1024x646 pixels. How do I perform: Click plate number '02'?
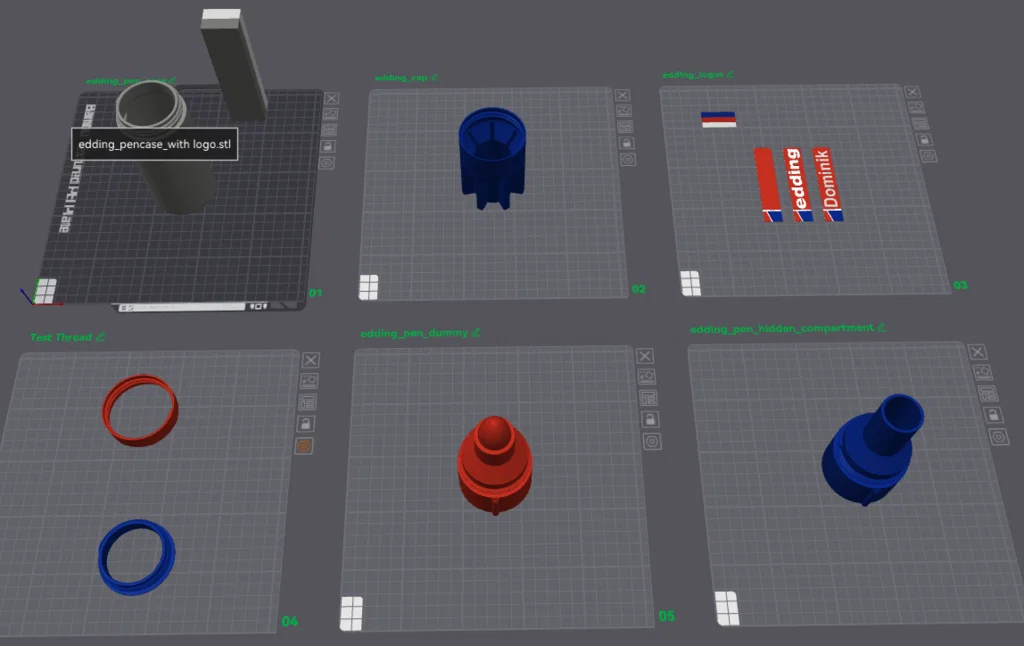639,289
